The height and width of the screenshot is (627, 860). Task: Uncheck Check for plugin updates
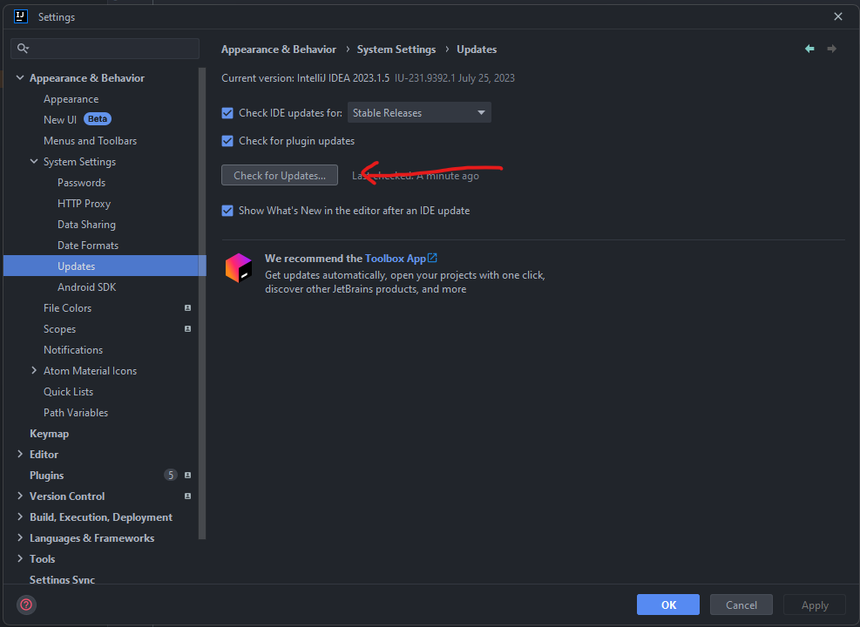tap(228, 141)
